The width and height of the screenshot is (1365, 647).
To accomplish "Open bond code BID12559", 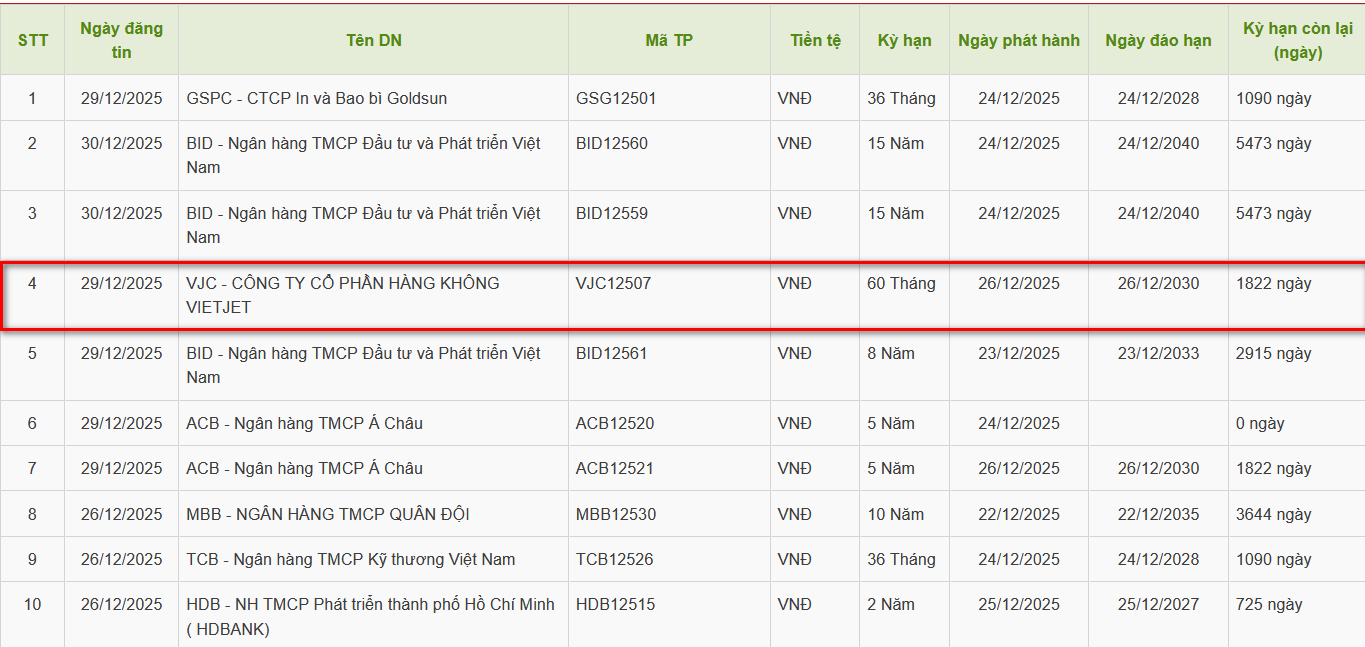I will pyautogui.click(x=612, y=213).
